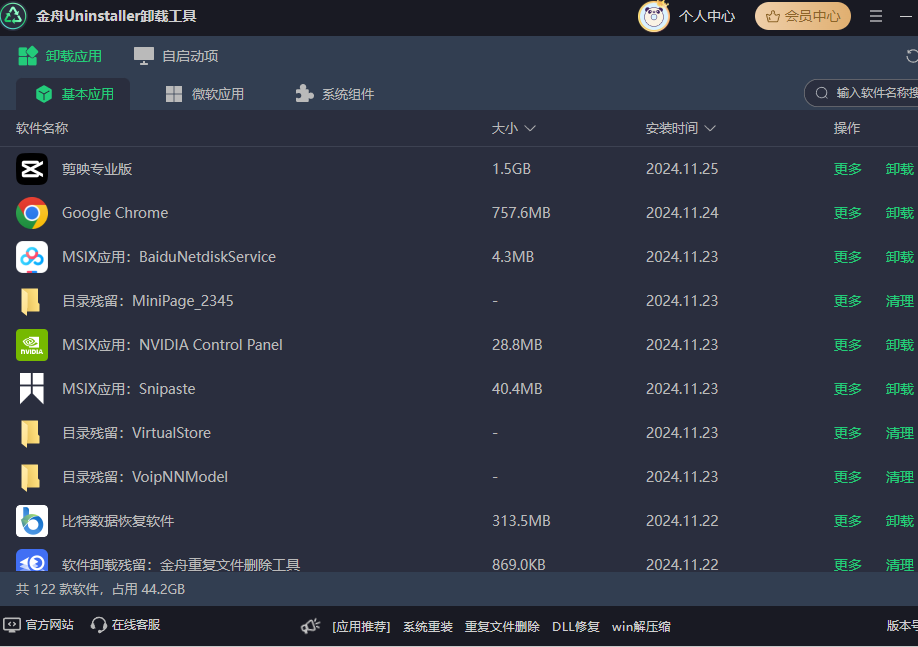Click 更多 for VoipNNModel

847,477
